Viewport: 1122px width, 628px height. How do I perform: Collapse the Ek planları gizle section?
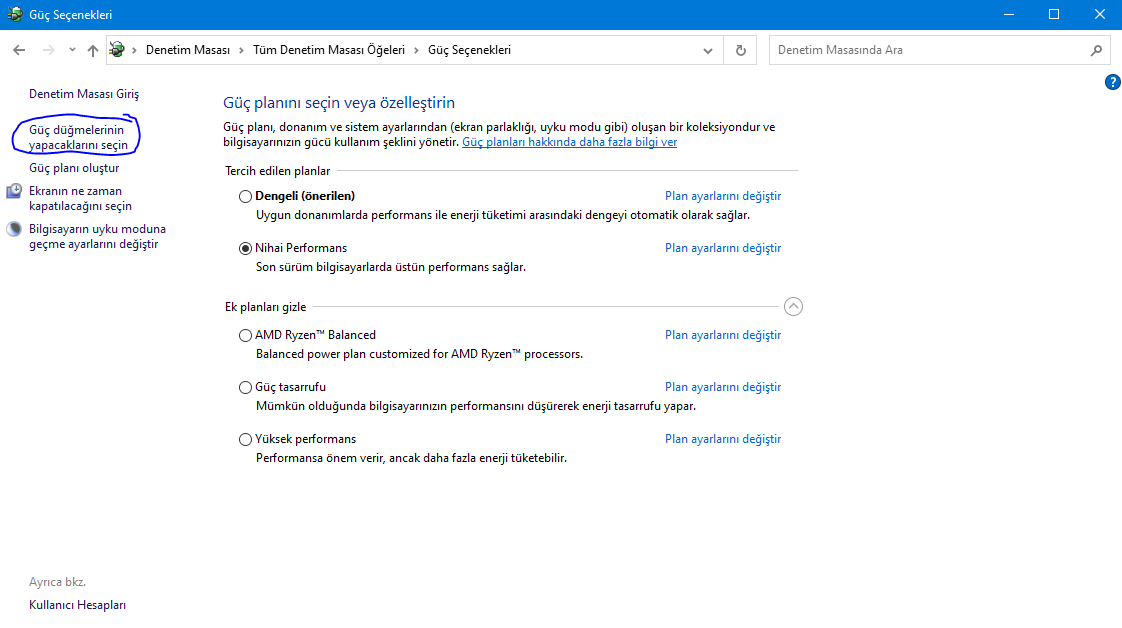point(793,307)
